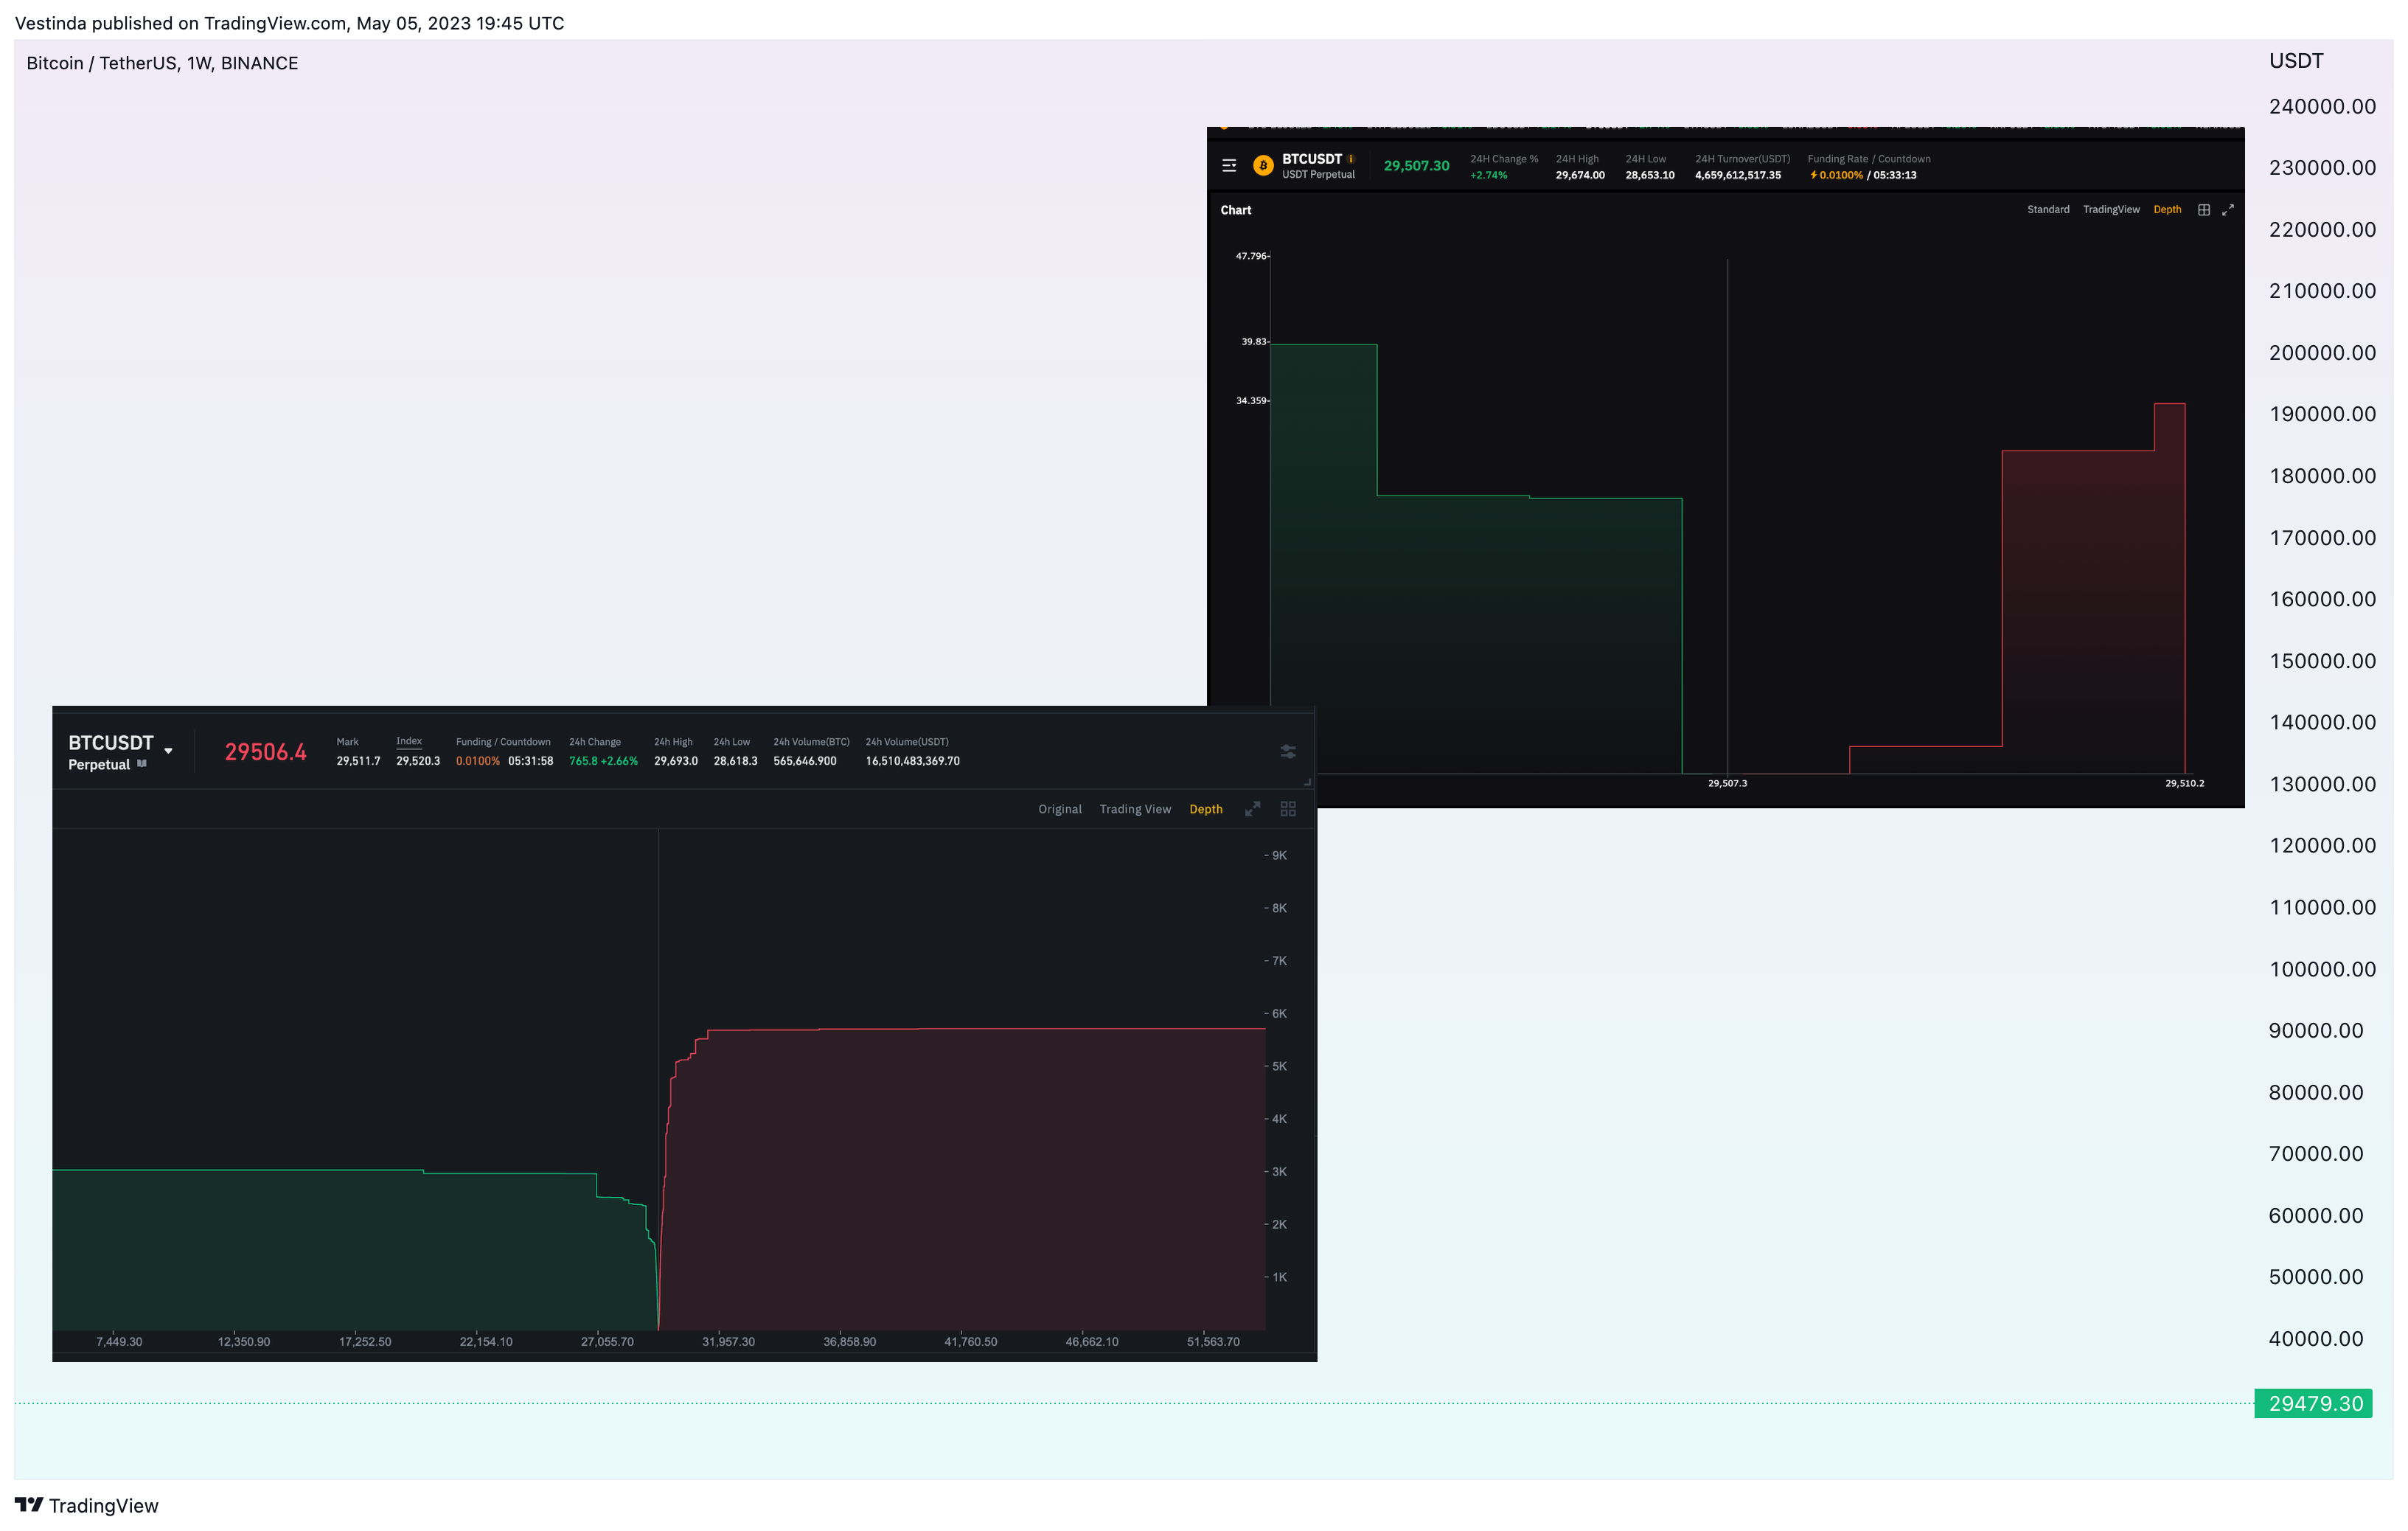Open the hamburger market list menu icon
The image size is (2408, 1531).
click(x=1229, y=166)
